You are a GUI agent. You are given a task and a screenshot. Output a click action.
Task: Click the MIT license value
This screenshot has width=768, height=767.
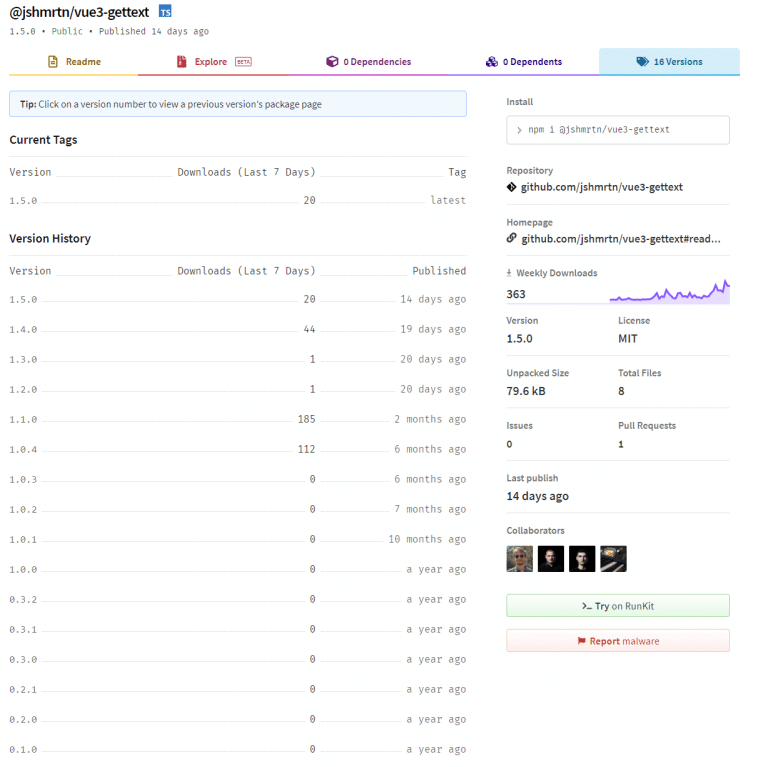(x=627, y=339)
